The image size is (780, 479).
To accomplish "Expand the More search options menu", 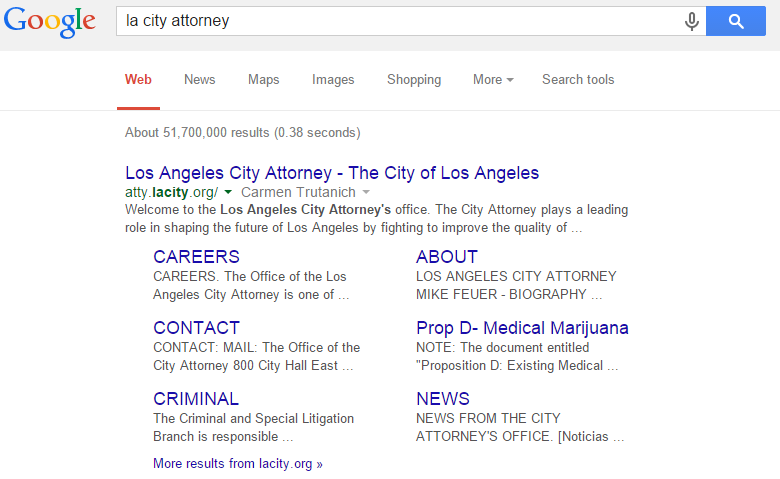I will coord(493,80).
